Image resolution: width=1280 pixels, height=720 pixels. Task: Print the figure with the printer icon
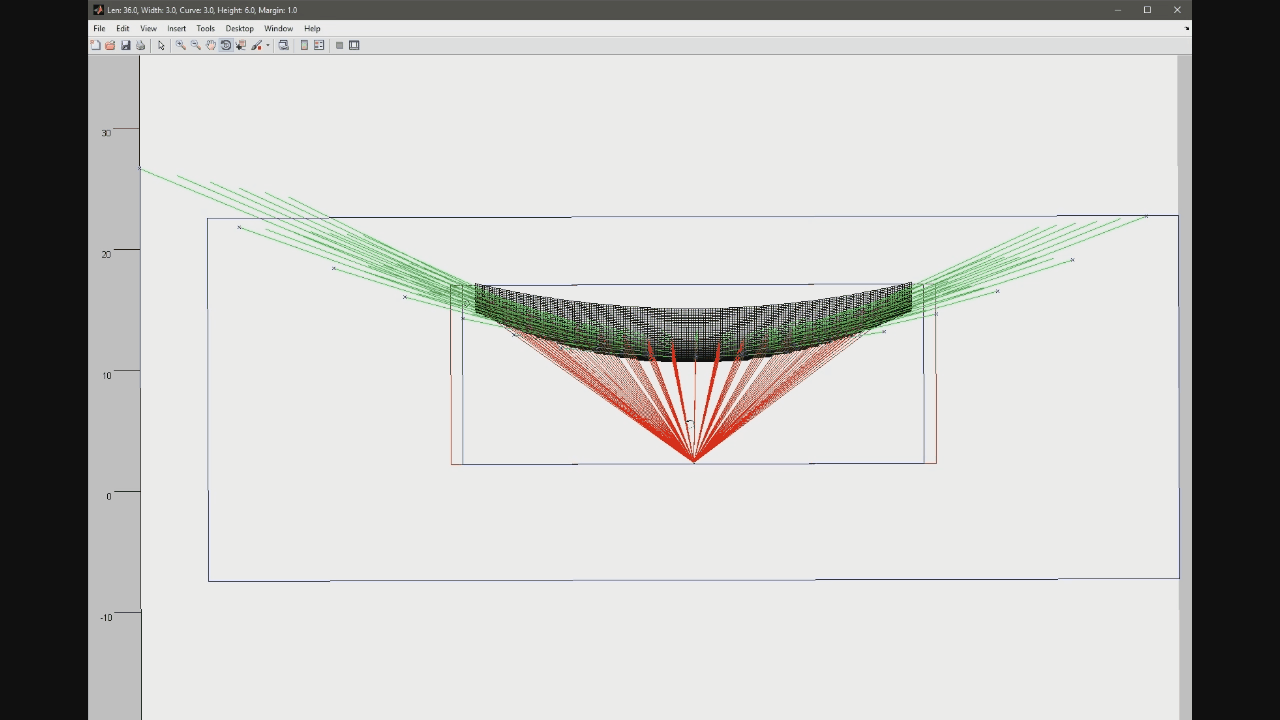pyautogui.click(x=140, y=45)
